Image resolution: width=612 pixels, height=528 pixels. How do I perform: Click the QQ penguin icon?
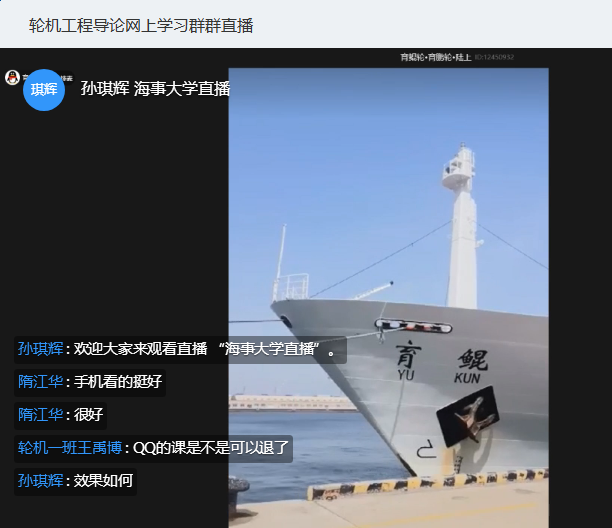tap(12, 77)
